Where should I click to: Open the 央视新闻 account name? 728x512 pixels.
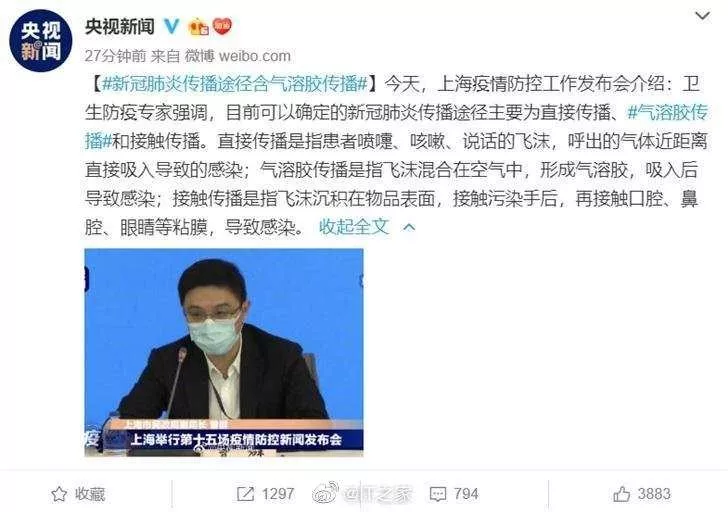click(x=120, y=26)
